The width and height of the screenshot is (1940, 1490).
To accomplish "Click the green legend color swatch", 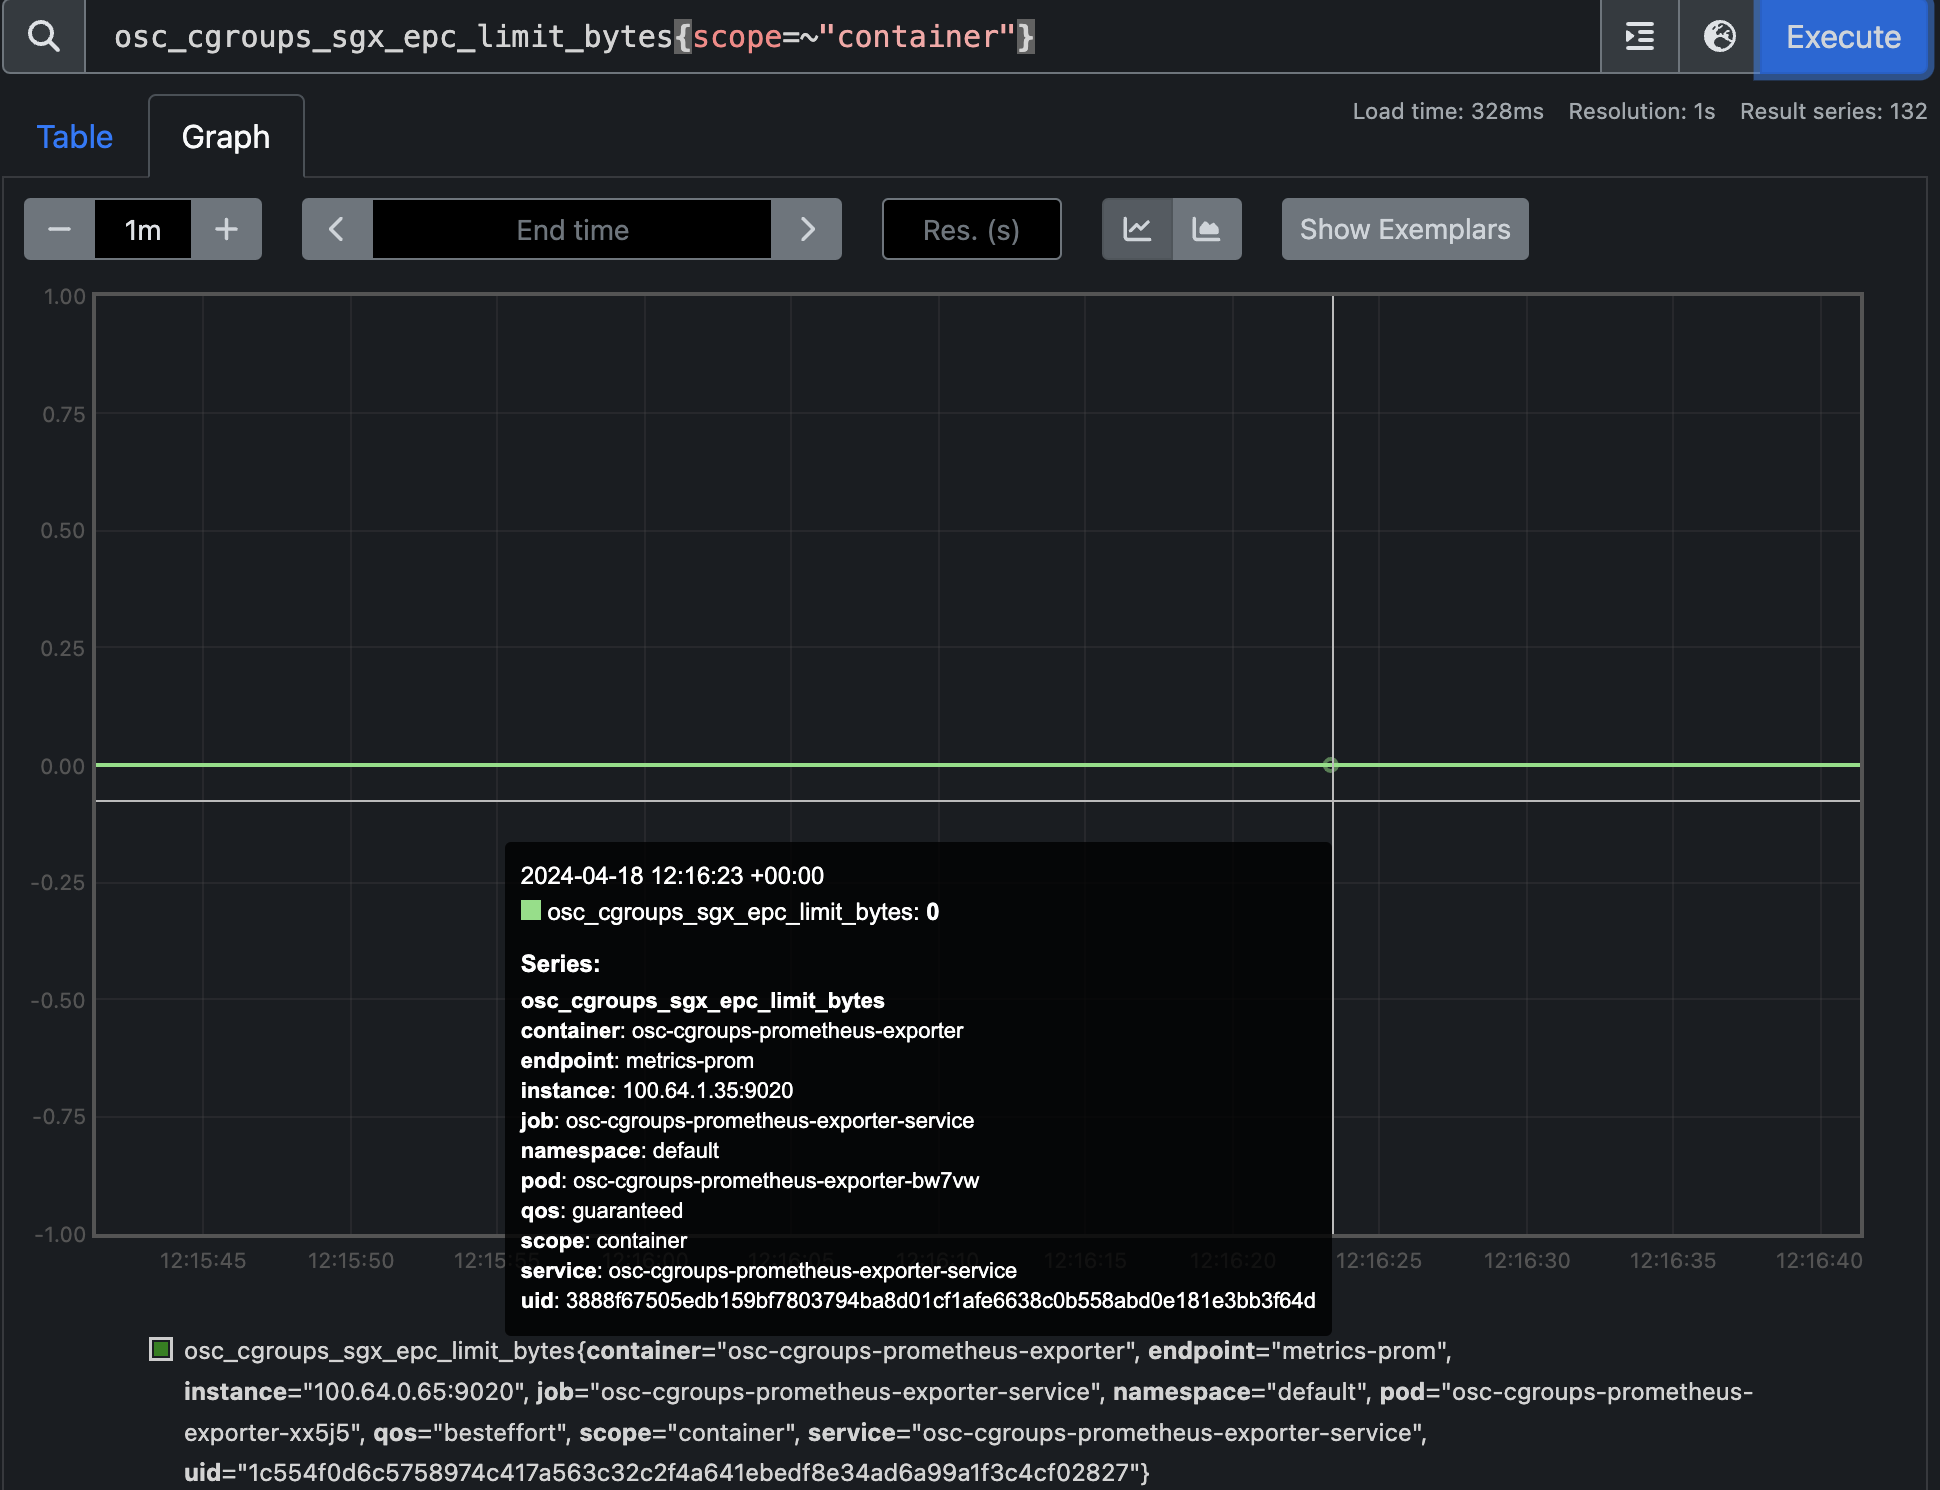I will [x=161, y=1350].
